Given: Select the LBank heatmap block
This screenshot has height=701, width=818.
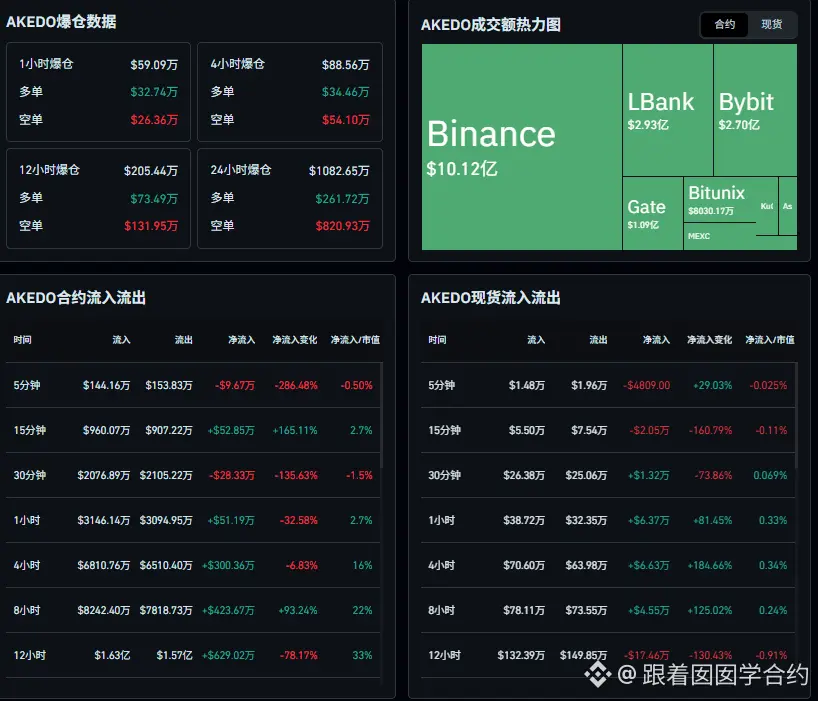Looking at the screenshot, I should 668,110.
